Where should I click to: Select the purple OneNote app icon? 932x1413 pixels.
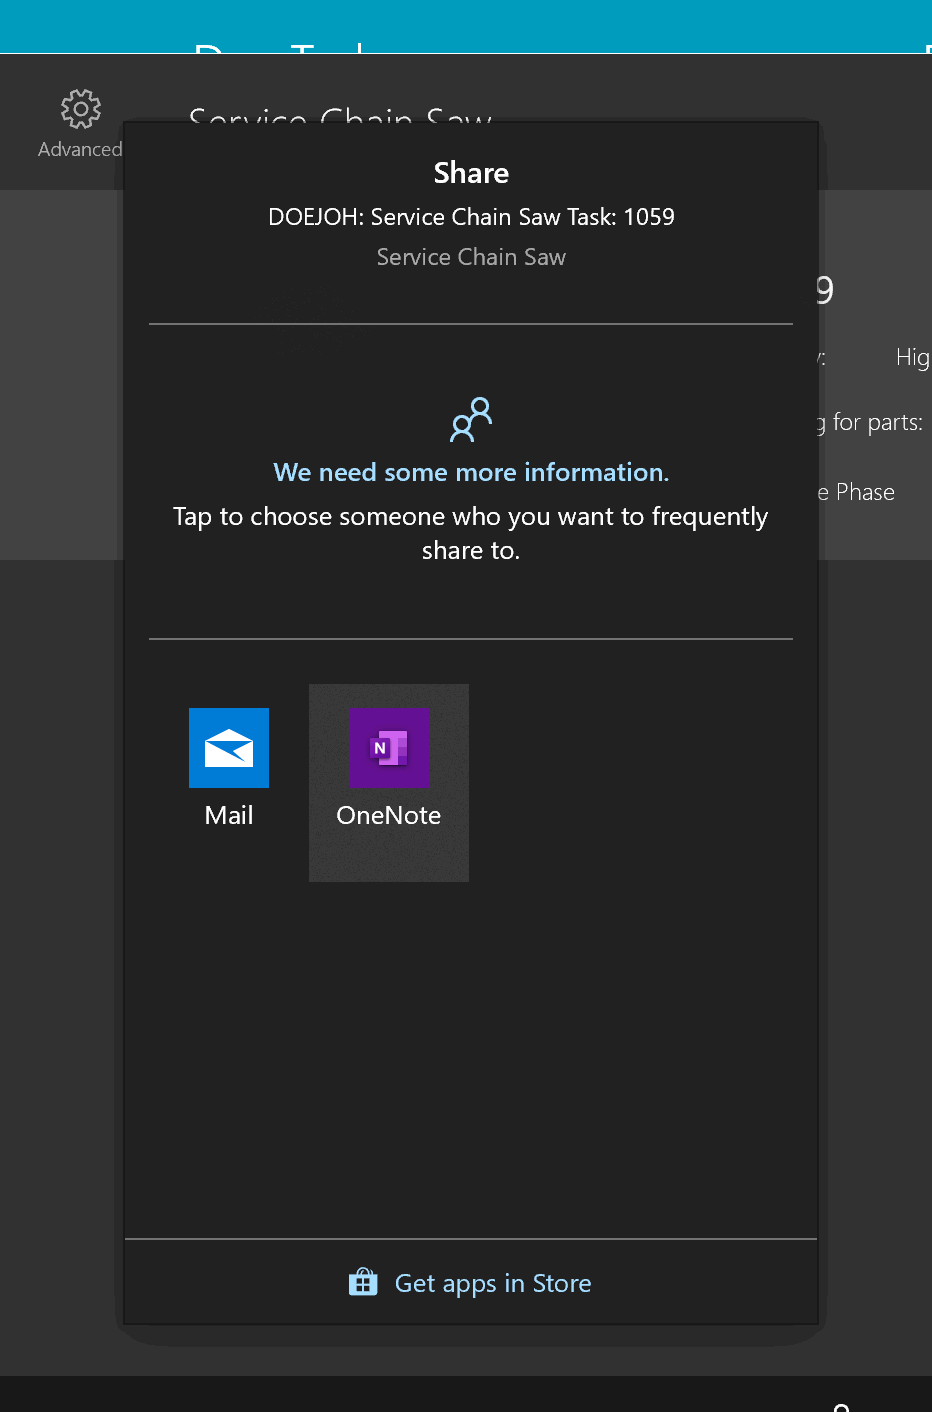(x=389, y=748)
